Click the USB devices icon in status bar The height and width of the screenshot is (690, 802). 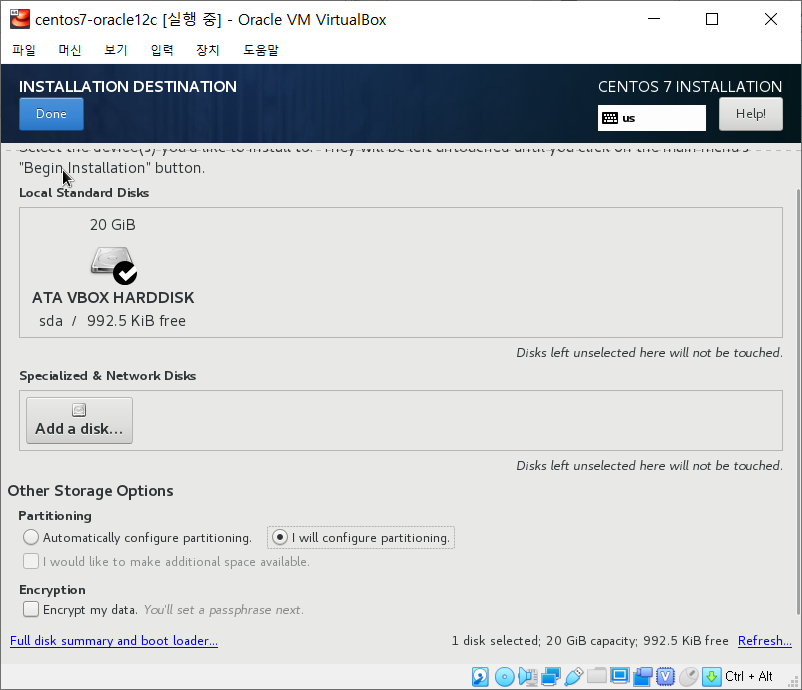click(x=573, y=676)
